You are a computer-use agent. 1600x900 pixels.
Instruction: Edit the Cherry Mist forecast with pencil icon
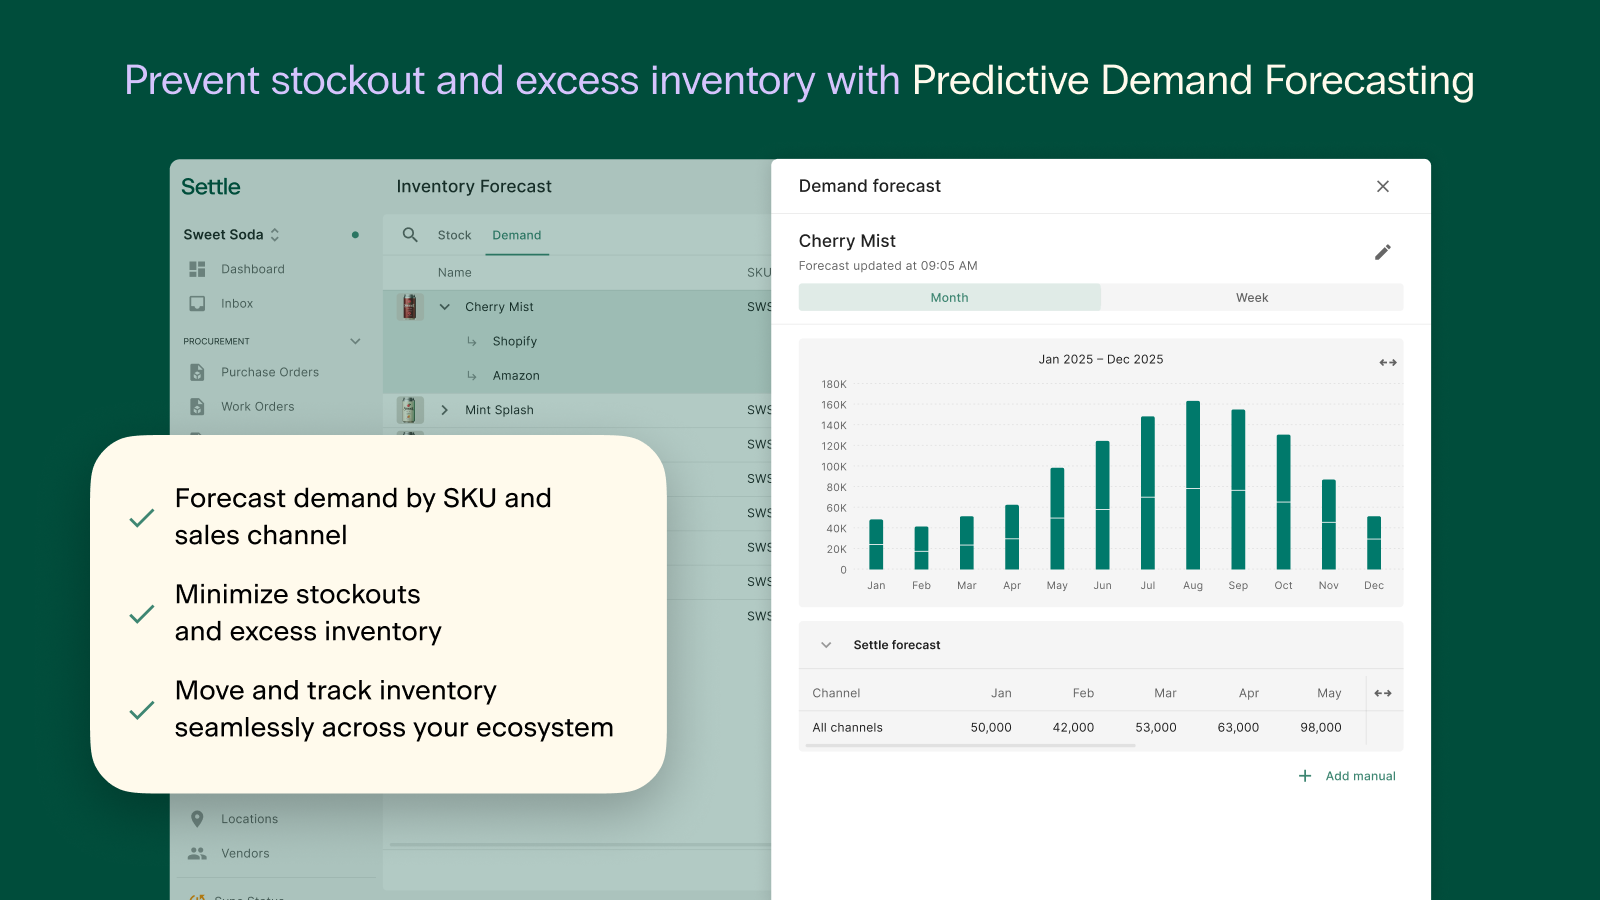[x=1383, y=252]
